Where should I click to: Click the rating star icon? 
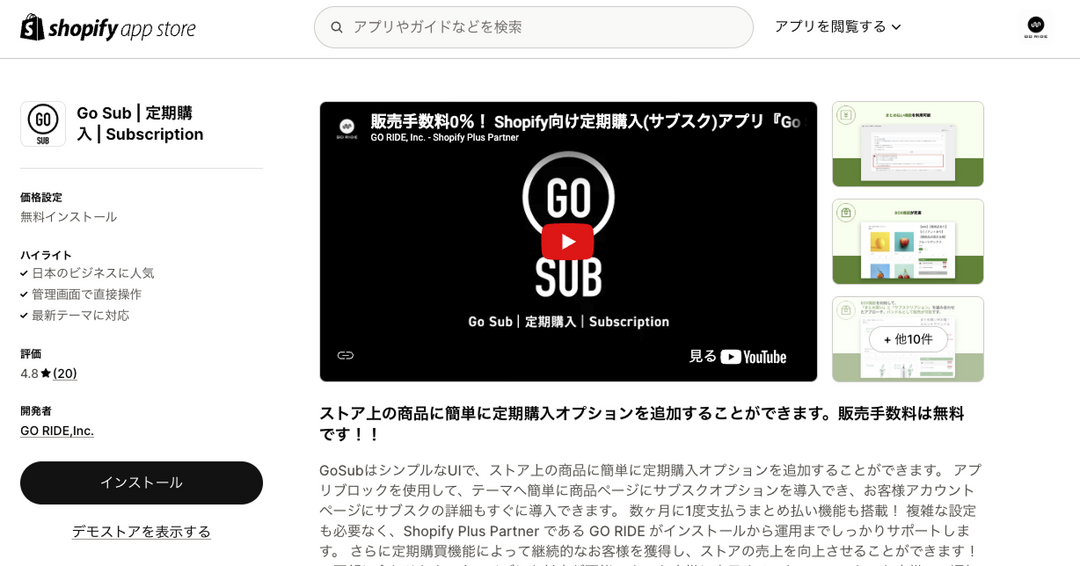45,373
